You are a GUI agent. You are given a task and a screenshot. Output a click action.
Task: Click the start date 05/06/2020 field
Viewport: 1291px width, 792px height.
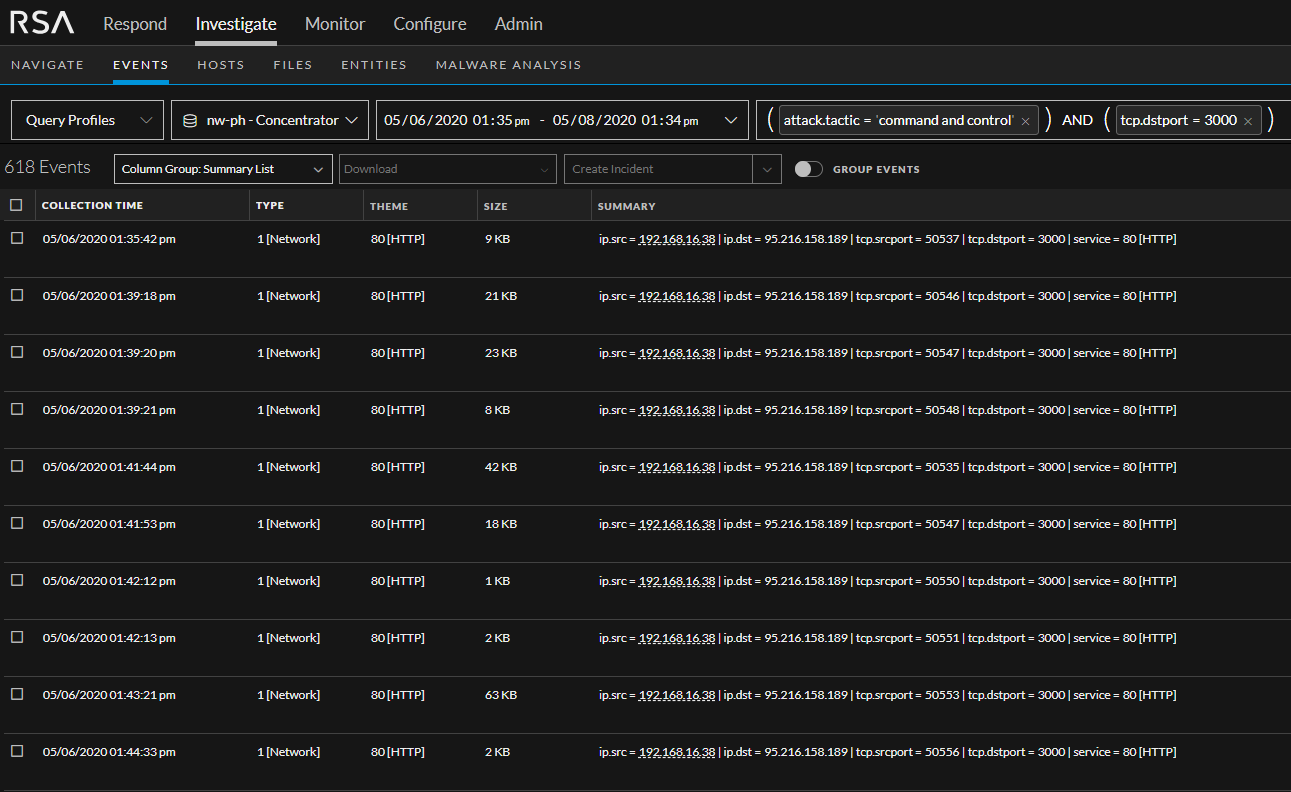[x=426, y=120]
